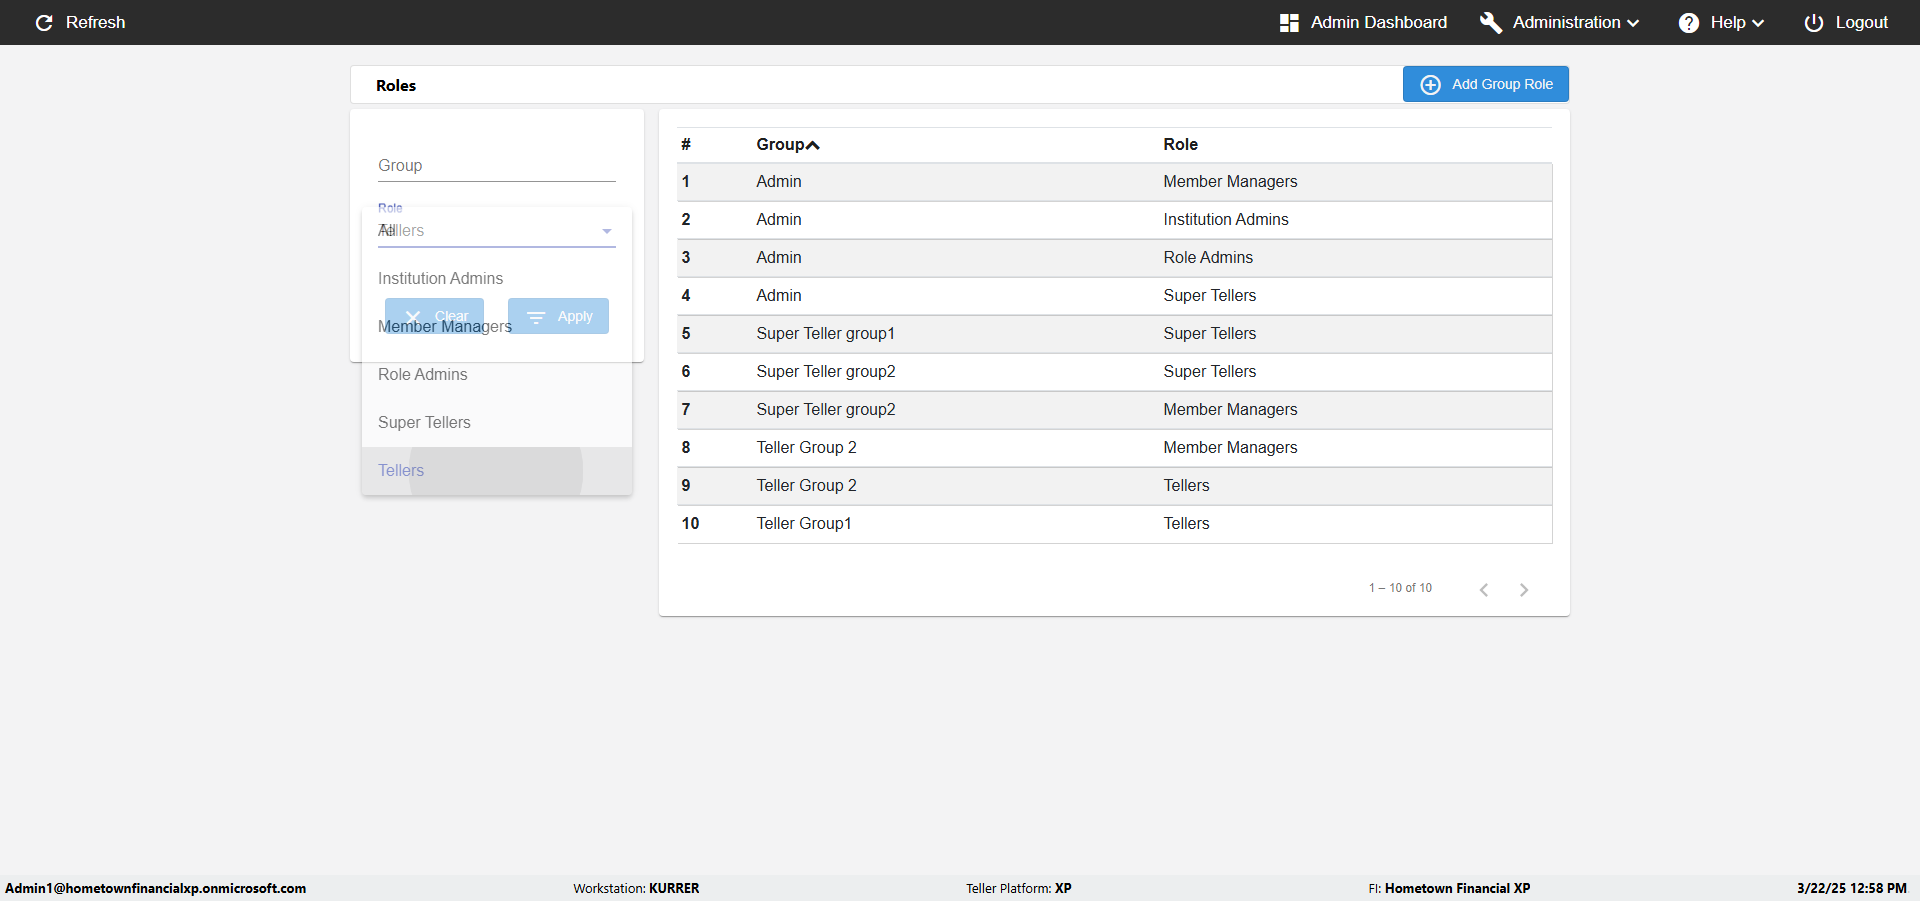Select the Super Tellers role in row 6
This screenshot has height=901, width=1920.
point(1210,371)
